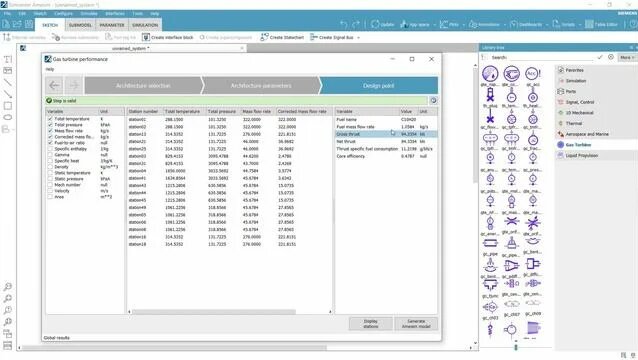Open the More dropdown in Library tree

click(x=627, y=58)
